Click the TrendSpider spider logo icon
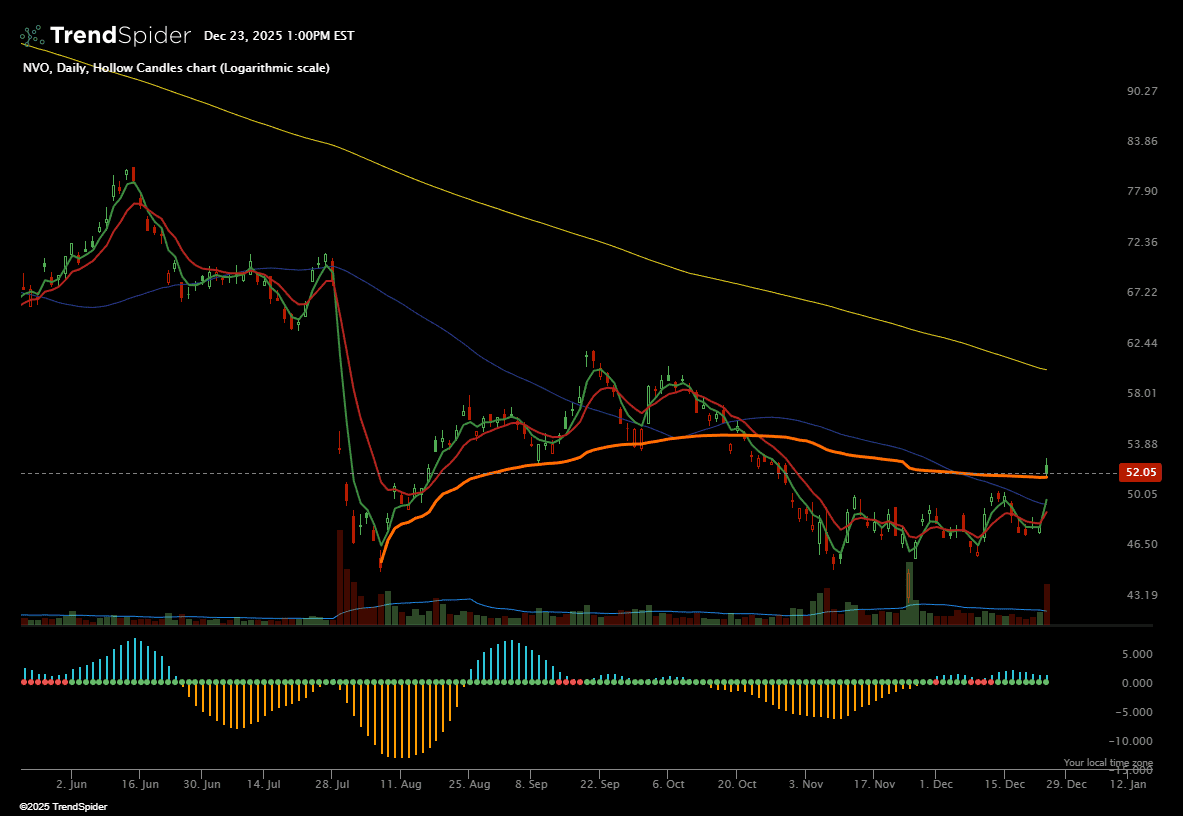Image resolution: width=1183 pixels, height=816 pixels. [32, 36]
